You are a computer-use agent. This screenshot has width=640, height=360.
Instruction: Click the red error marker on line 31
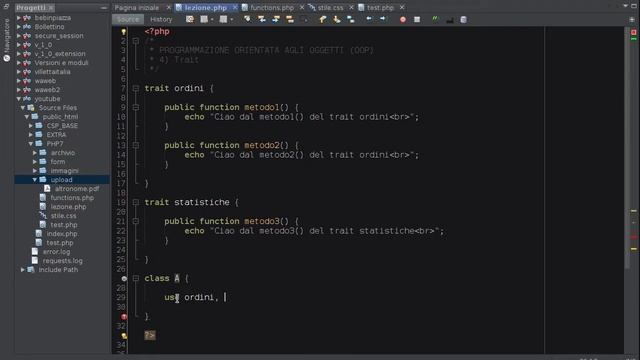pyautogui.click(x=124, y=317)
